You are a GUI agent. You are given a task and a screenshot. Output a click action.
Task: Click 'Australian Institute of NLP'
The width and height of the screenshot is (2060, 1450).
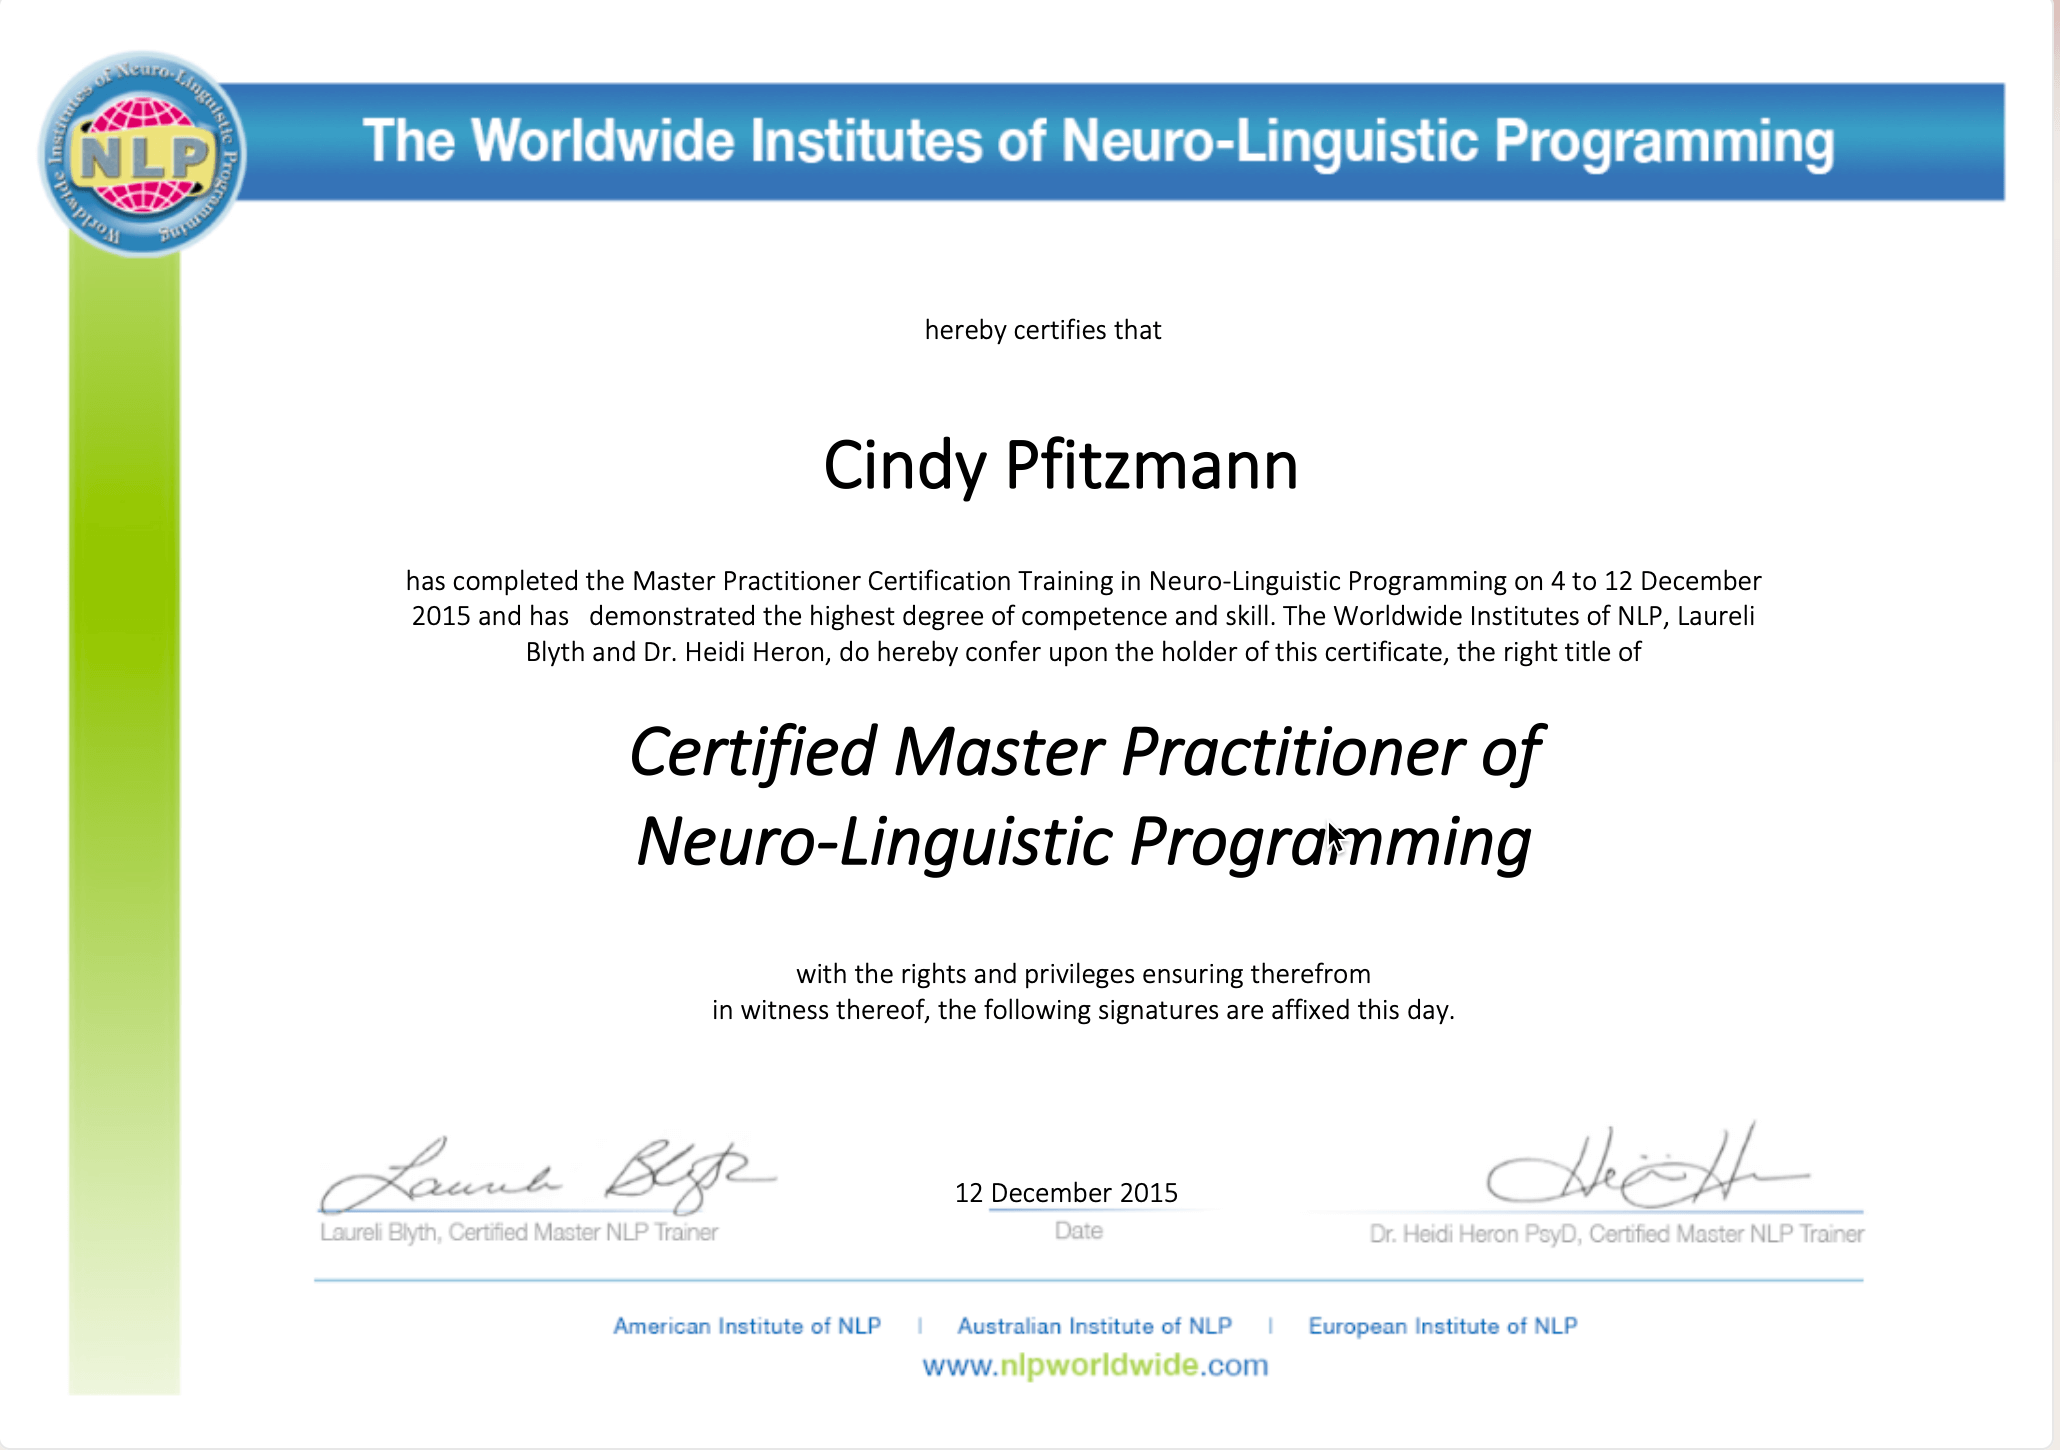pos(1094,1326)
